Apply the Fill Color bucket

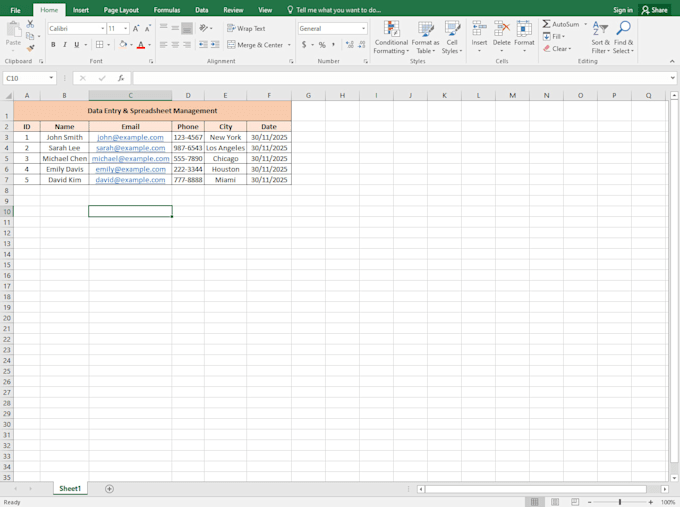tap(123, 45)
